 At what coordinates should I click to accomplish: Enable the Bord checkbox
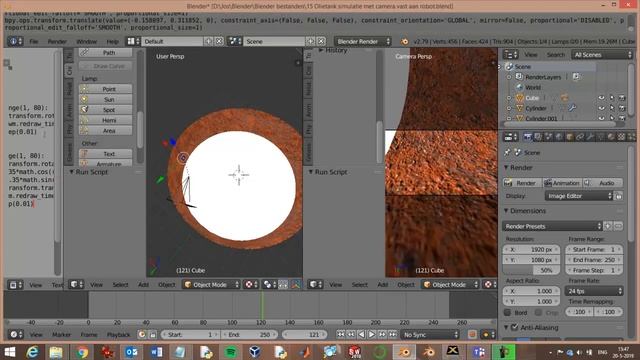507,312
